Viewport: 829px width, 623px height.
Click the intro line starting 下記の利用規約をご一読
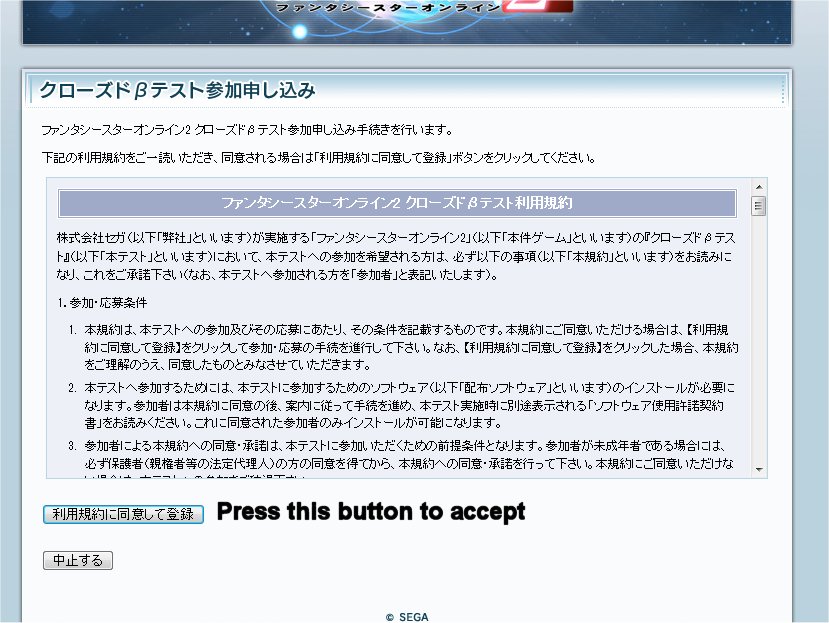click(319, 158)
